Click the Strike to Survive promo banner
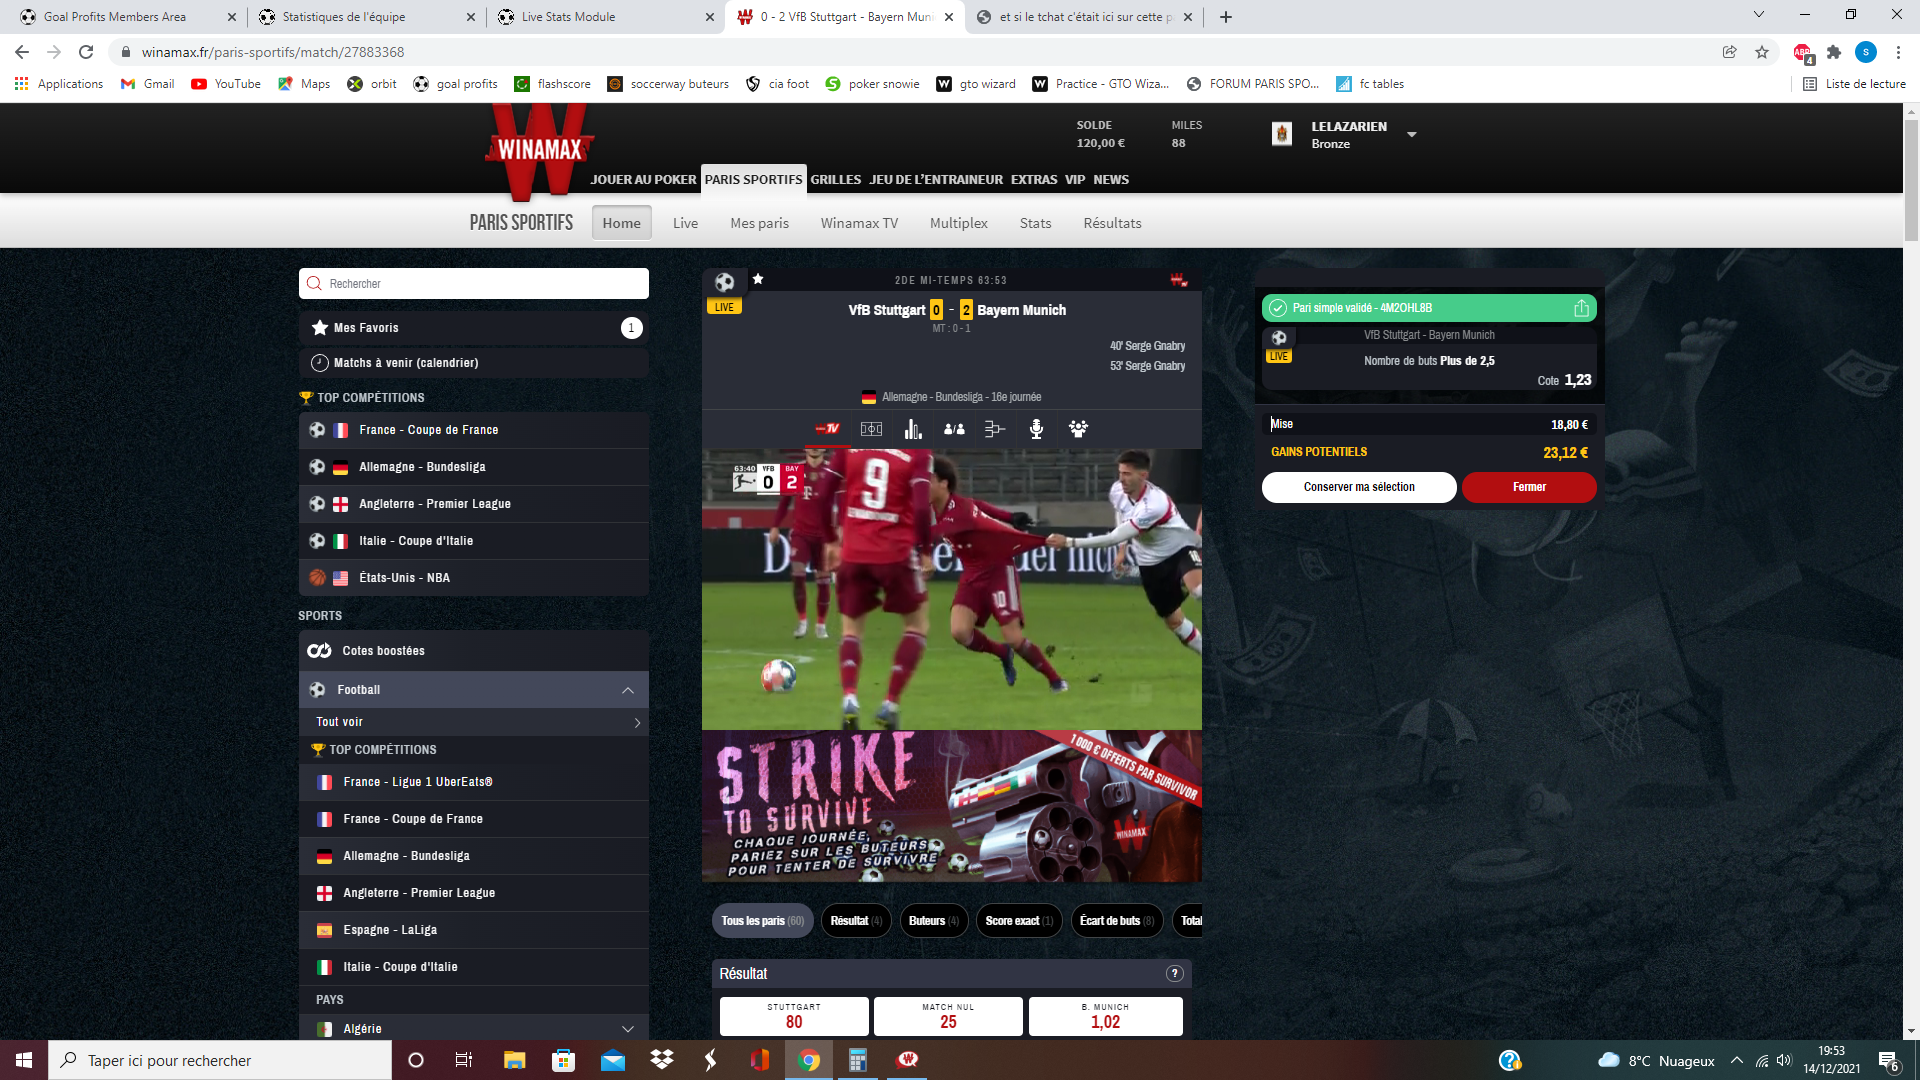The width and height of the screenshot is (1920, 1080). pos(951,806)
